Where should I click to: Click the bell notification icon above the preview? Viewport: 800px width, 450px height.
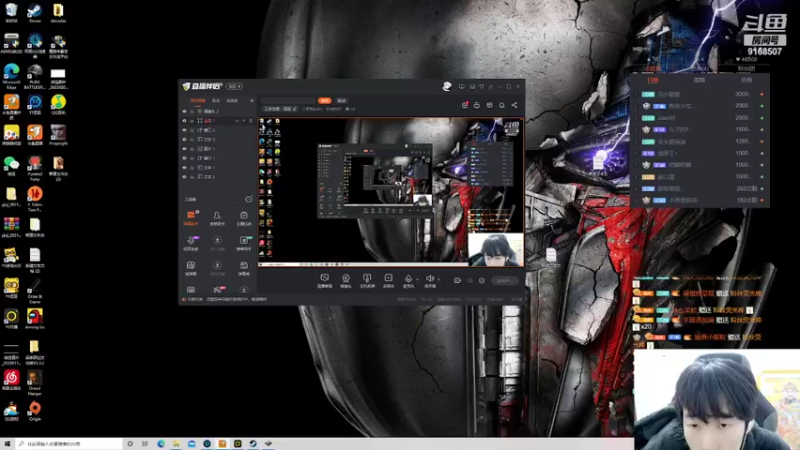502,105
